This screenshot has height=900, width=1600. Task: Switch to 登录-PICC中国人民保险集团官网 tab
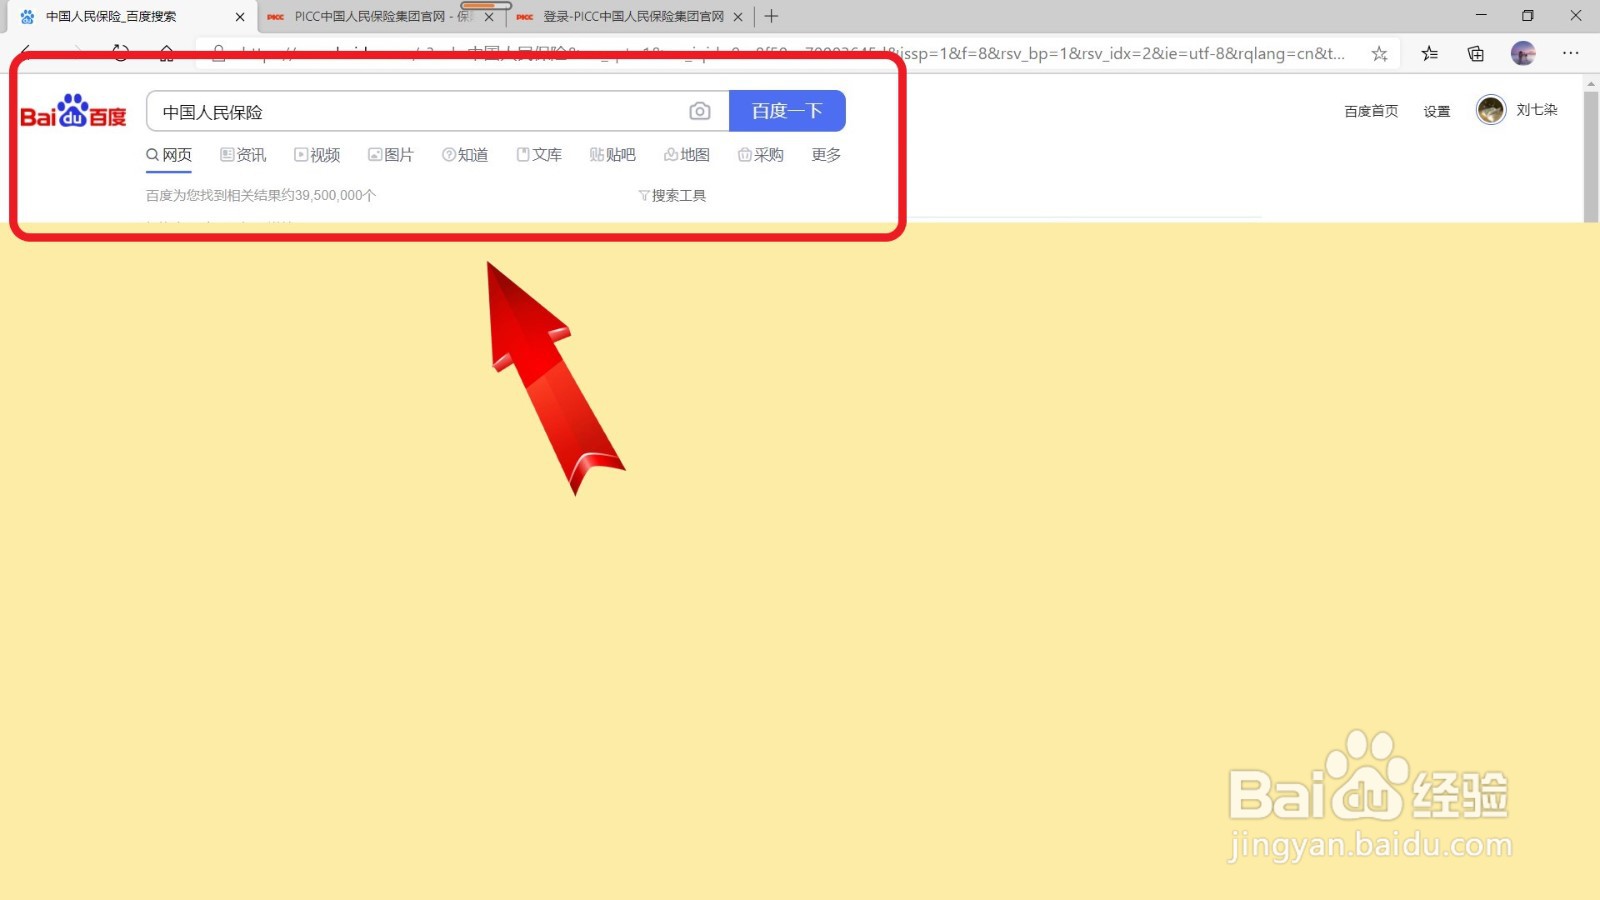pos(630,17)
